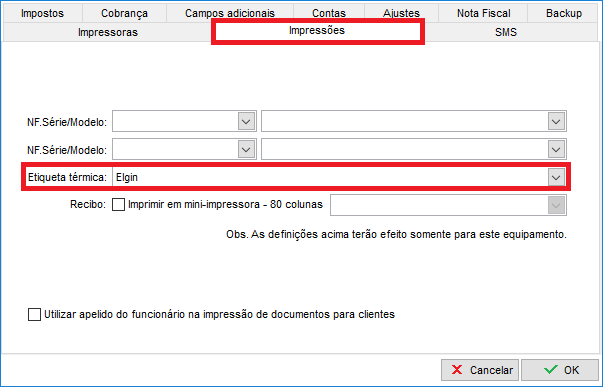Enable Imprimir em mini-impressora 80 colunas checkbox
The width and height of the screenshot is (603, 387).
(x=118, y=204)
